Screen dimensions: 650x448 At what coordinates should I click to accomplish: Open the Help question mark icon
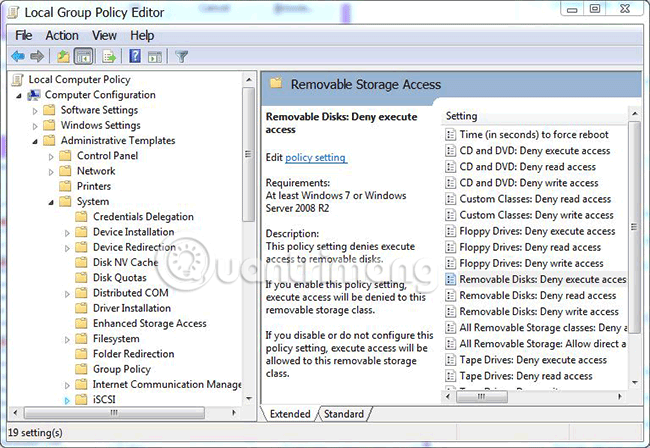point(135,56)
